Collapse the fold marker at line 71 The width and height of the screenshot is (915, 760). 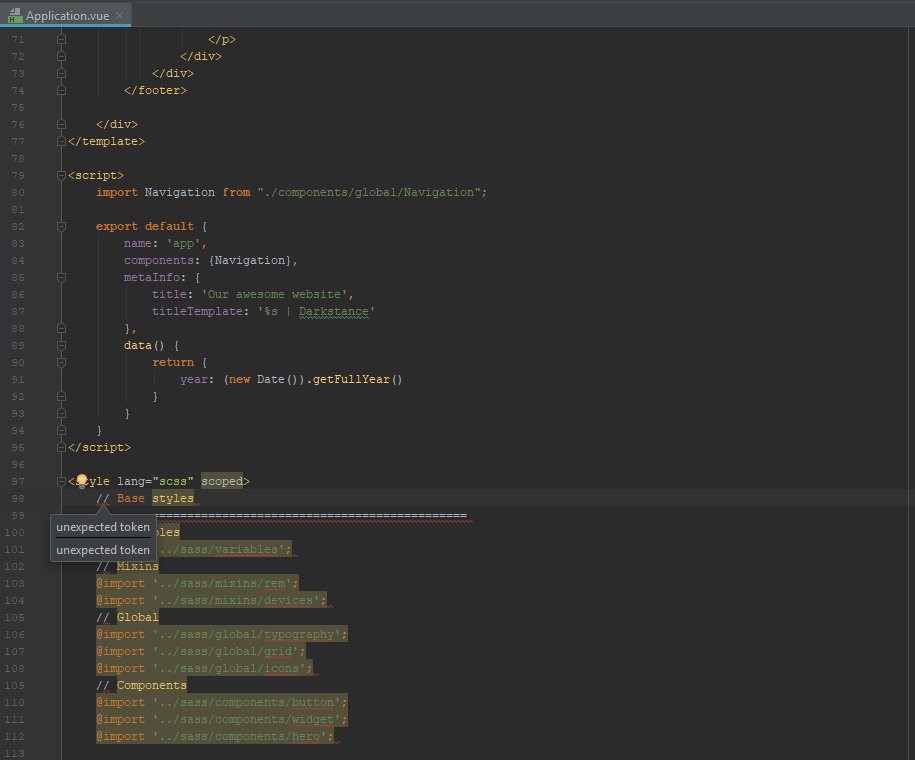click(x=61, y=40)
